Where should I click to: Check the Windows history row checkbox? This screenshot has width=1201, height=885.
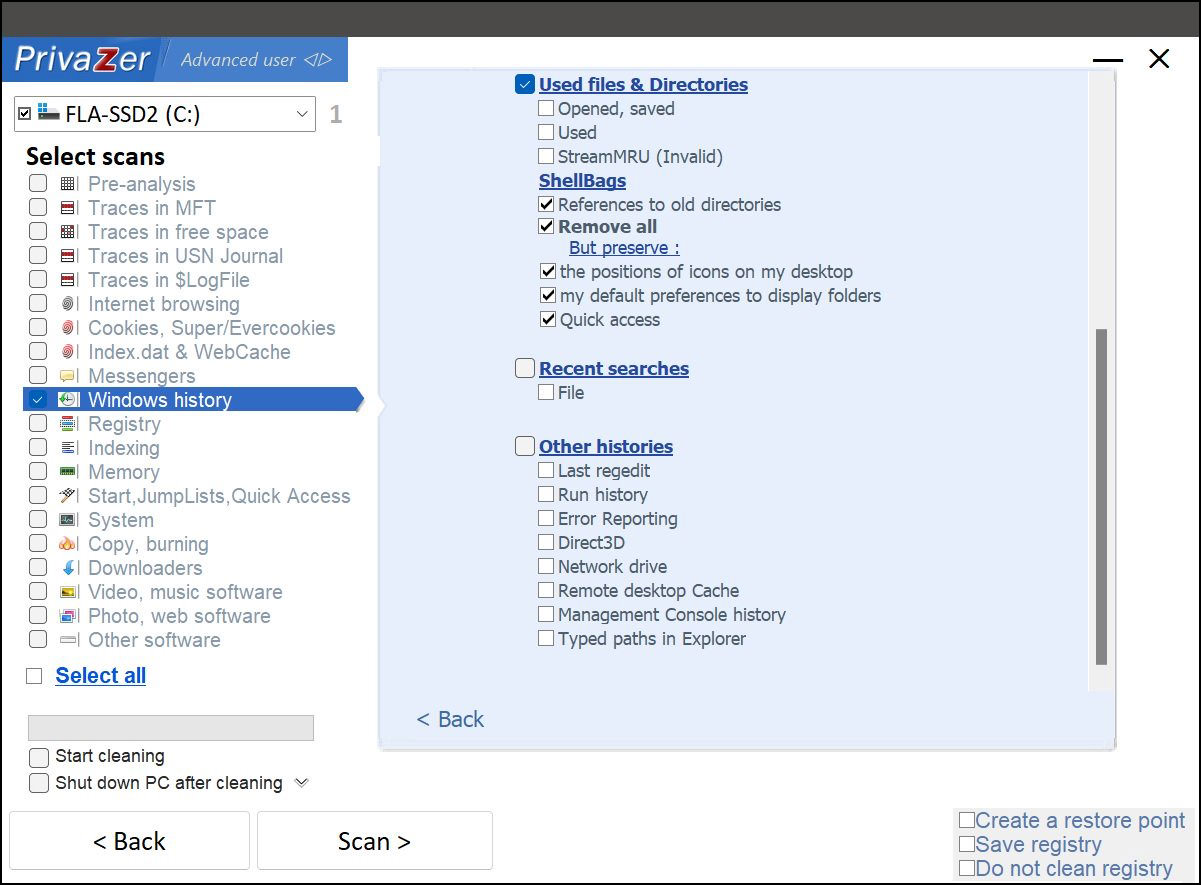click(x=37, y=400)
